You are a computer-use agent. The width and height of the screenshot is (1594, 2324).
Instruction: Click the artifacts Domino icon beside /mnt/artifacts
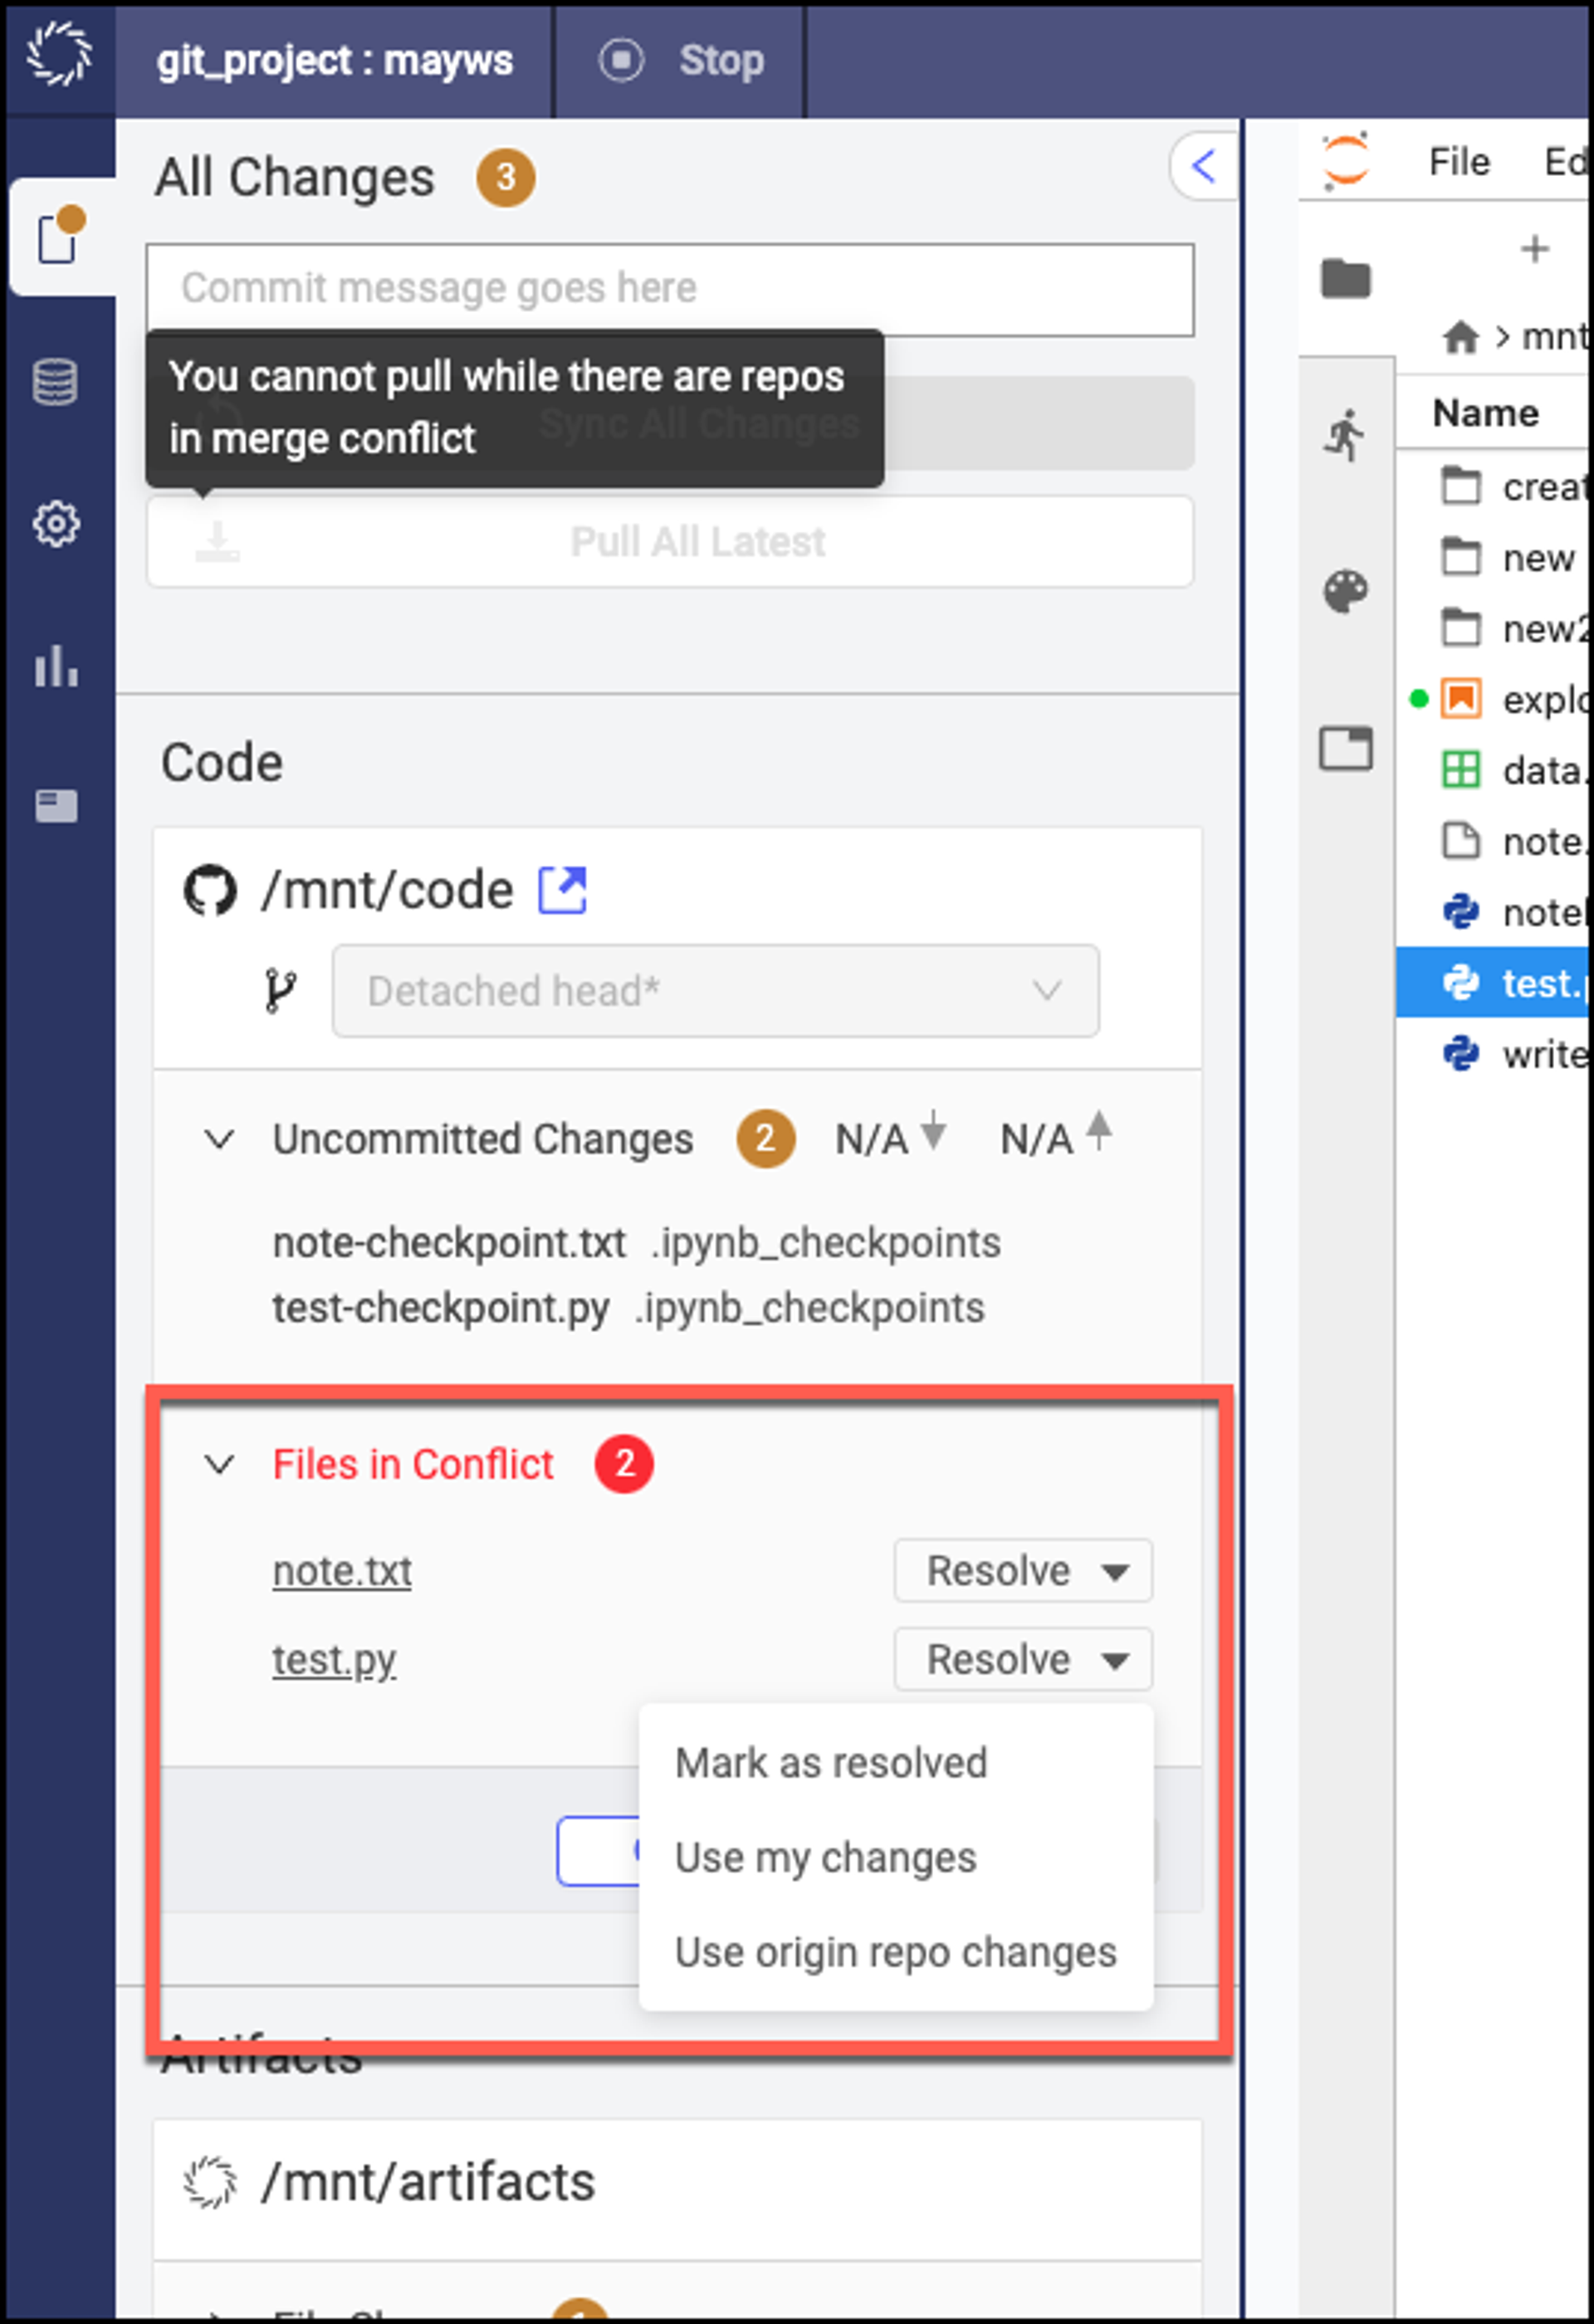pyautogui.click(x=210, y=2181)
